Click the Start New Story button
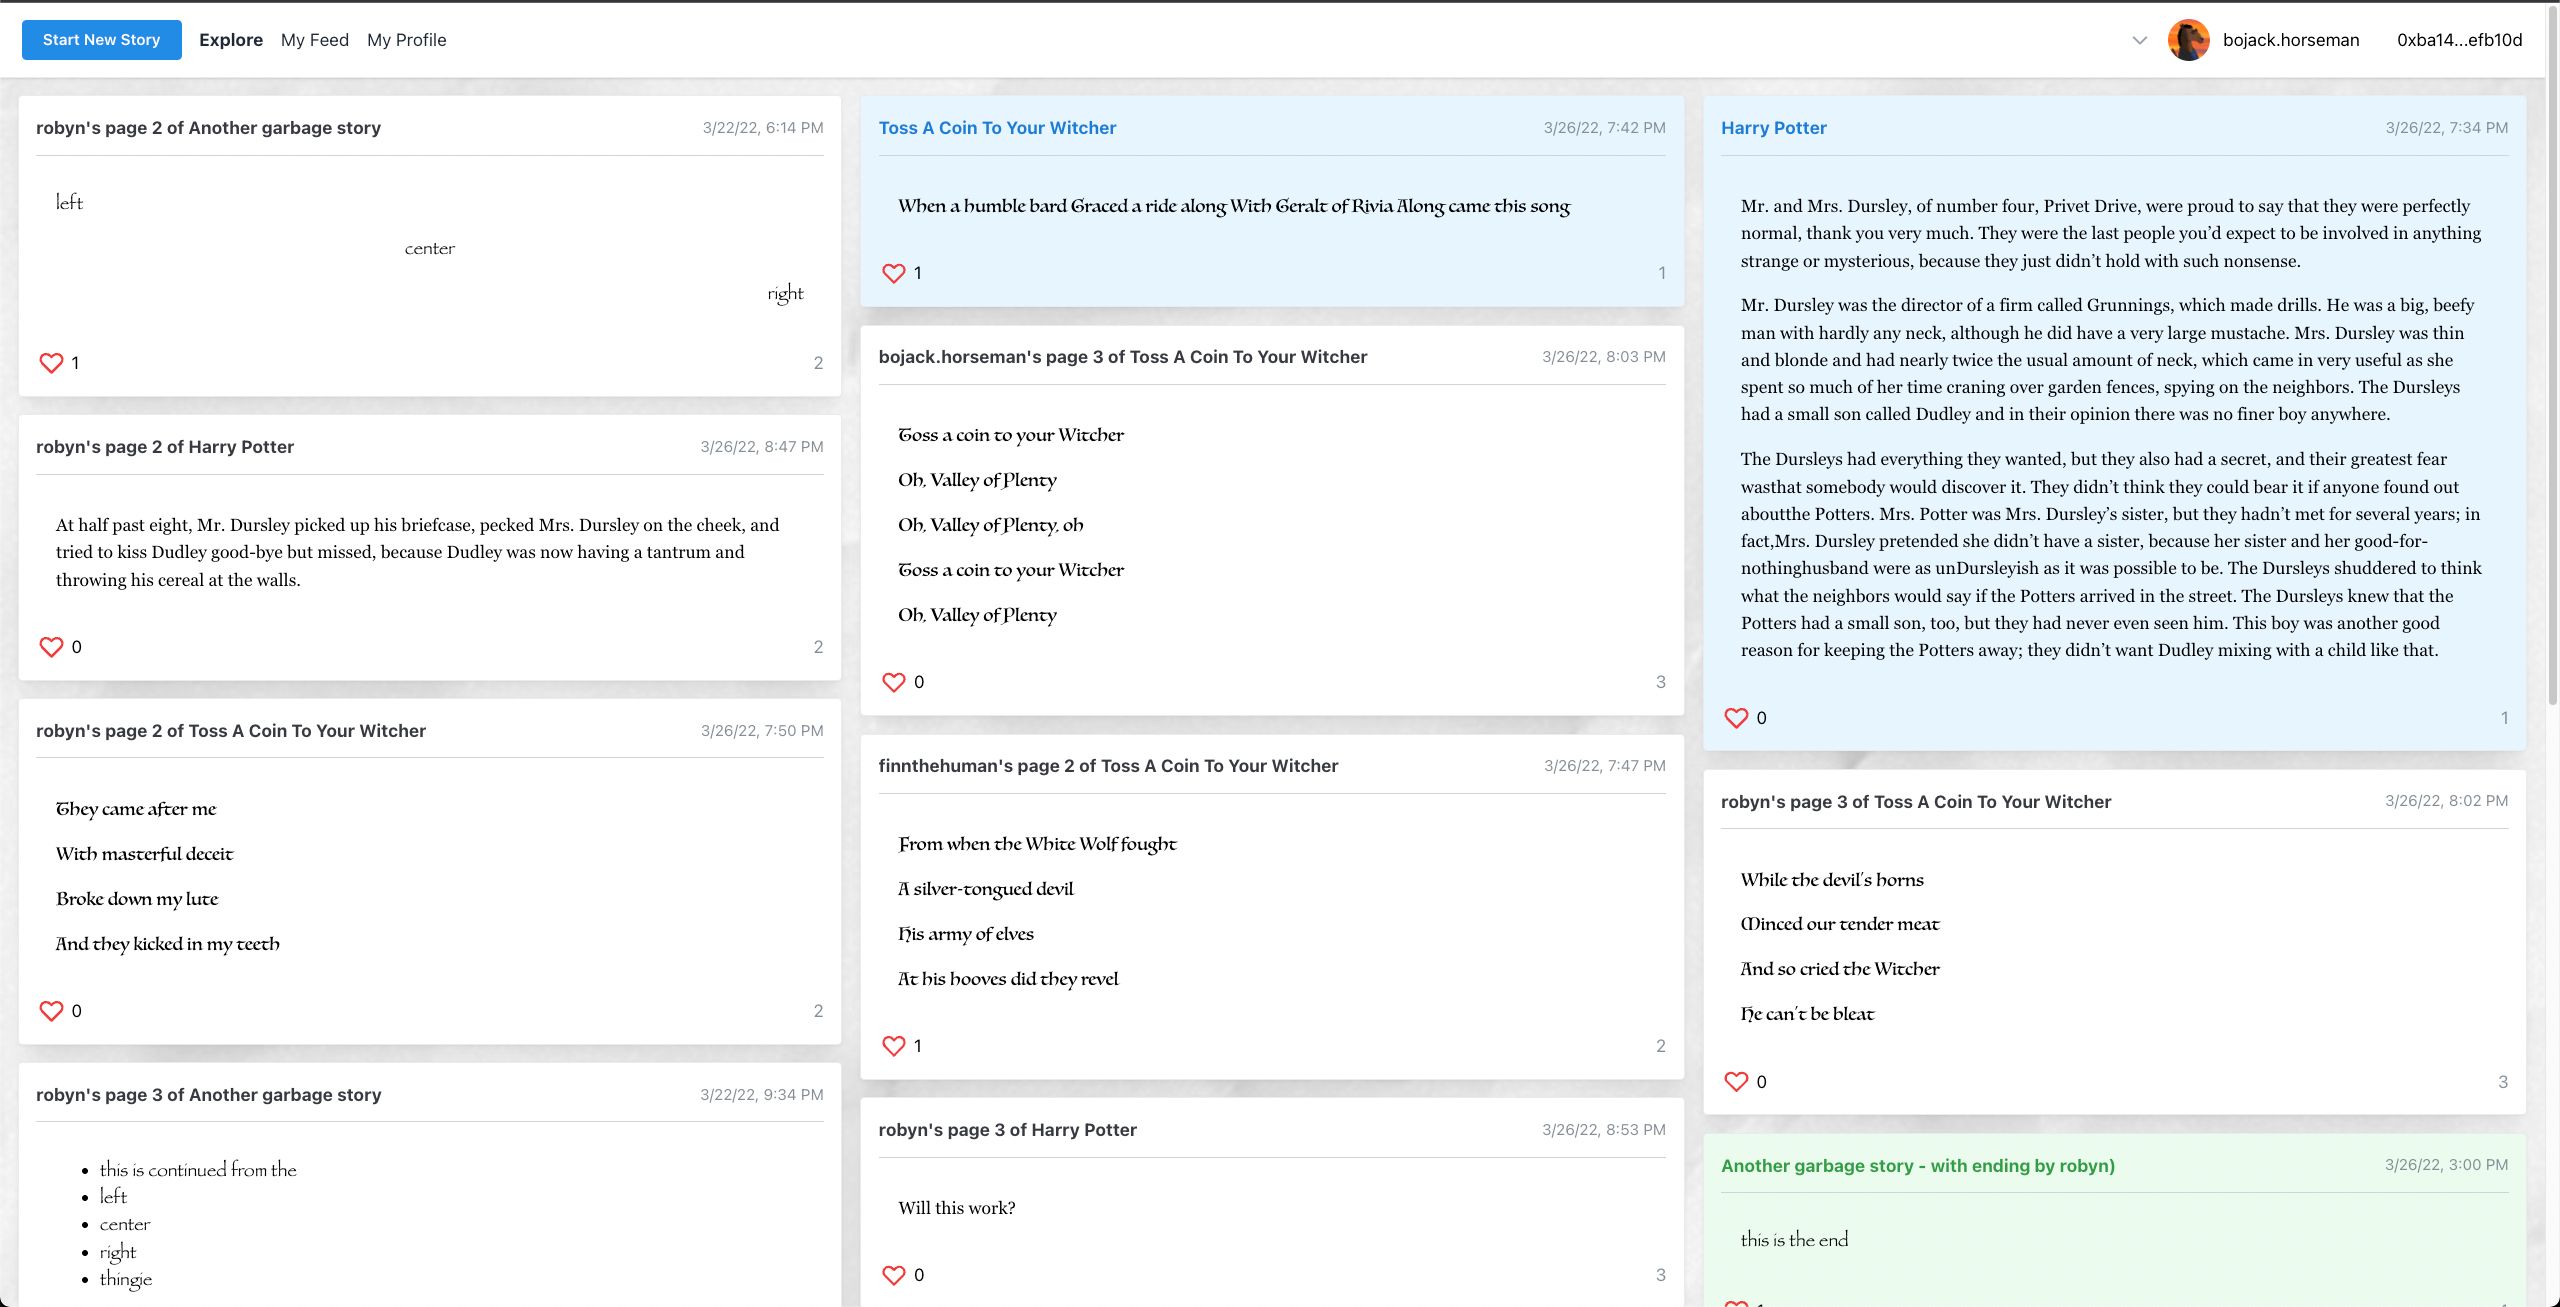 (101, 40)
